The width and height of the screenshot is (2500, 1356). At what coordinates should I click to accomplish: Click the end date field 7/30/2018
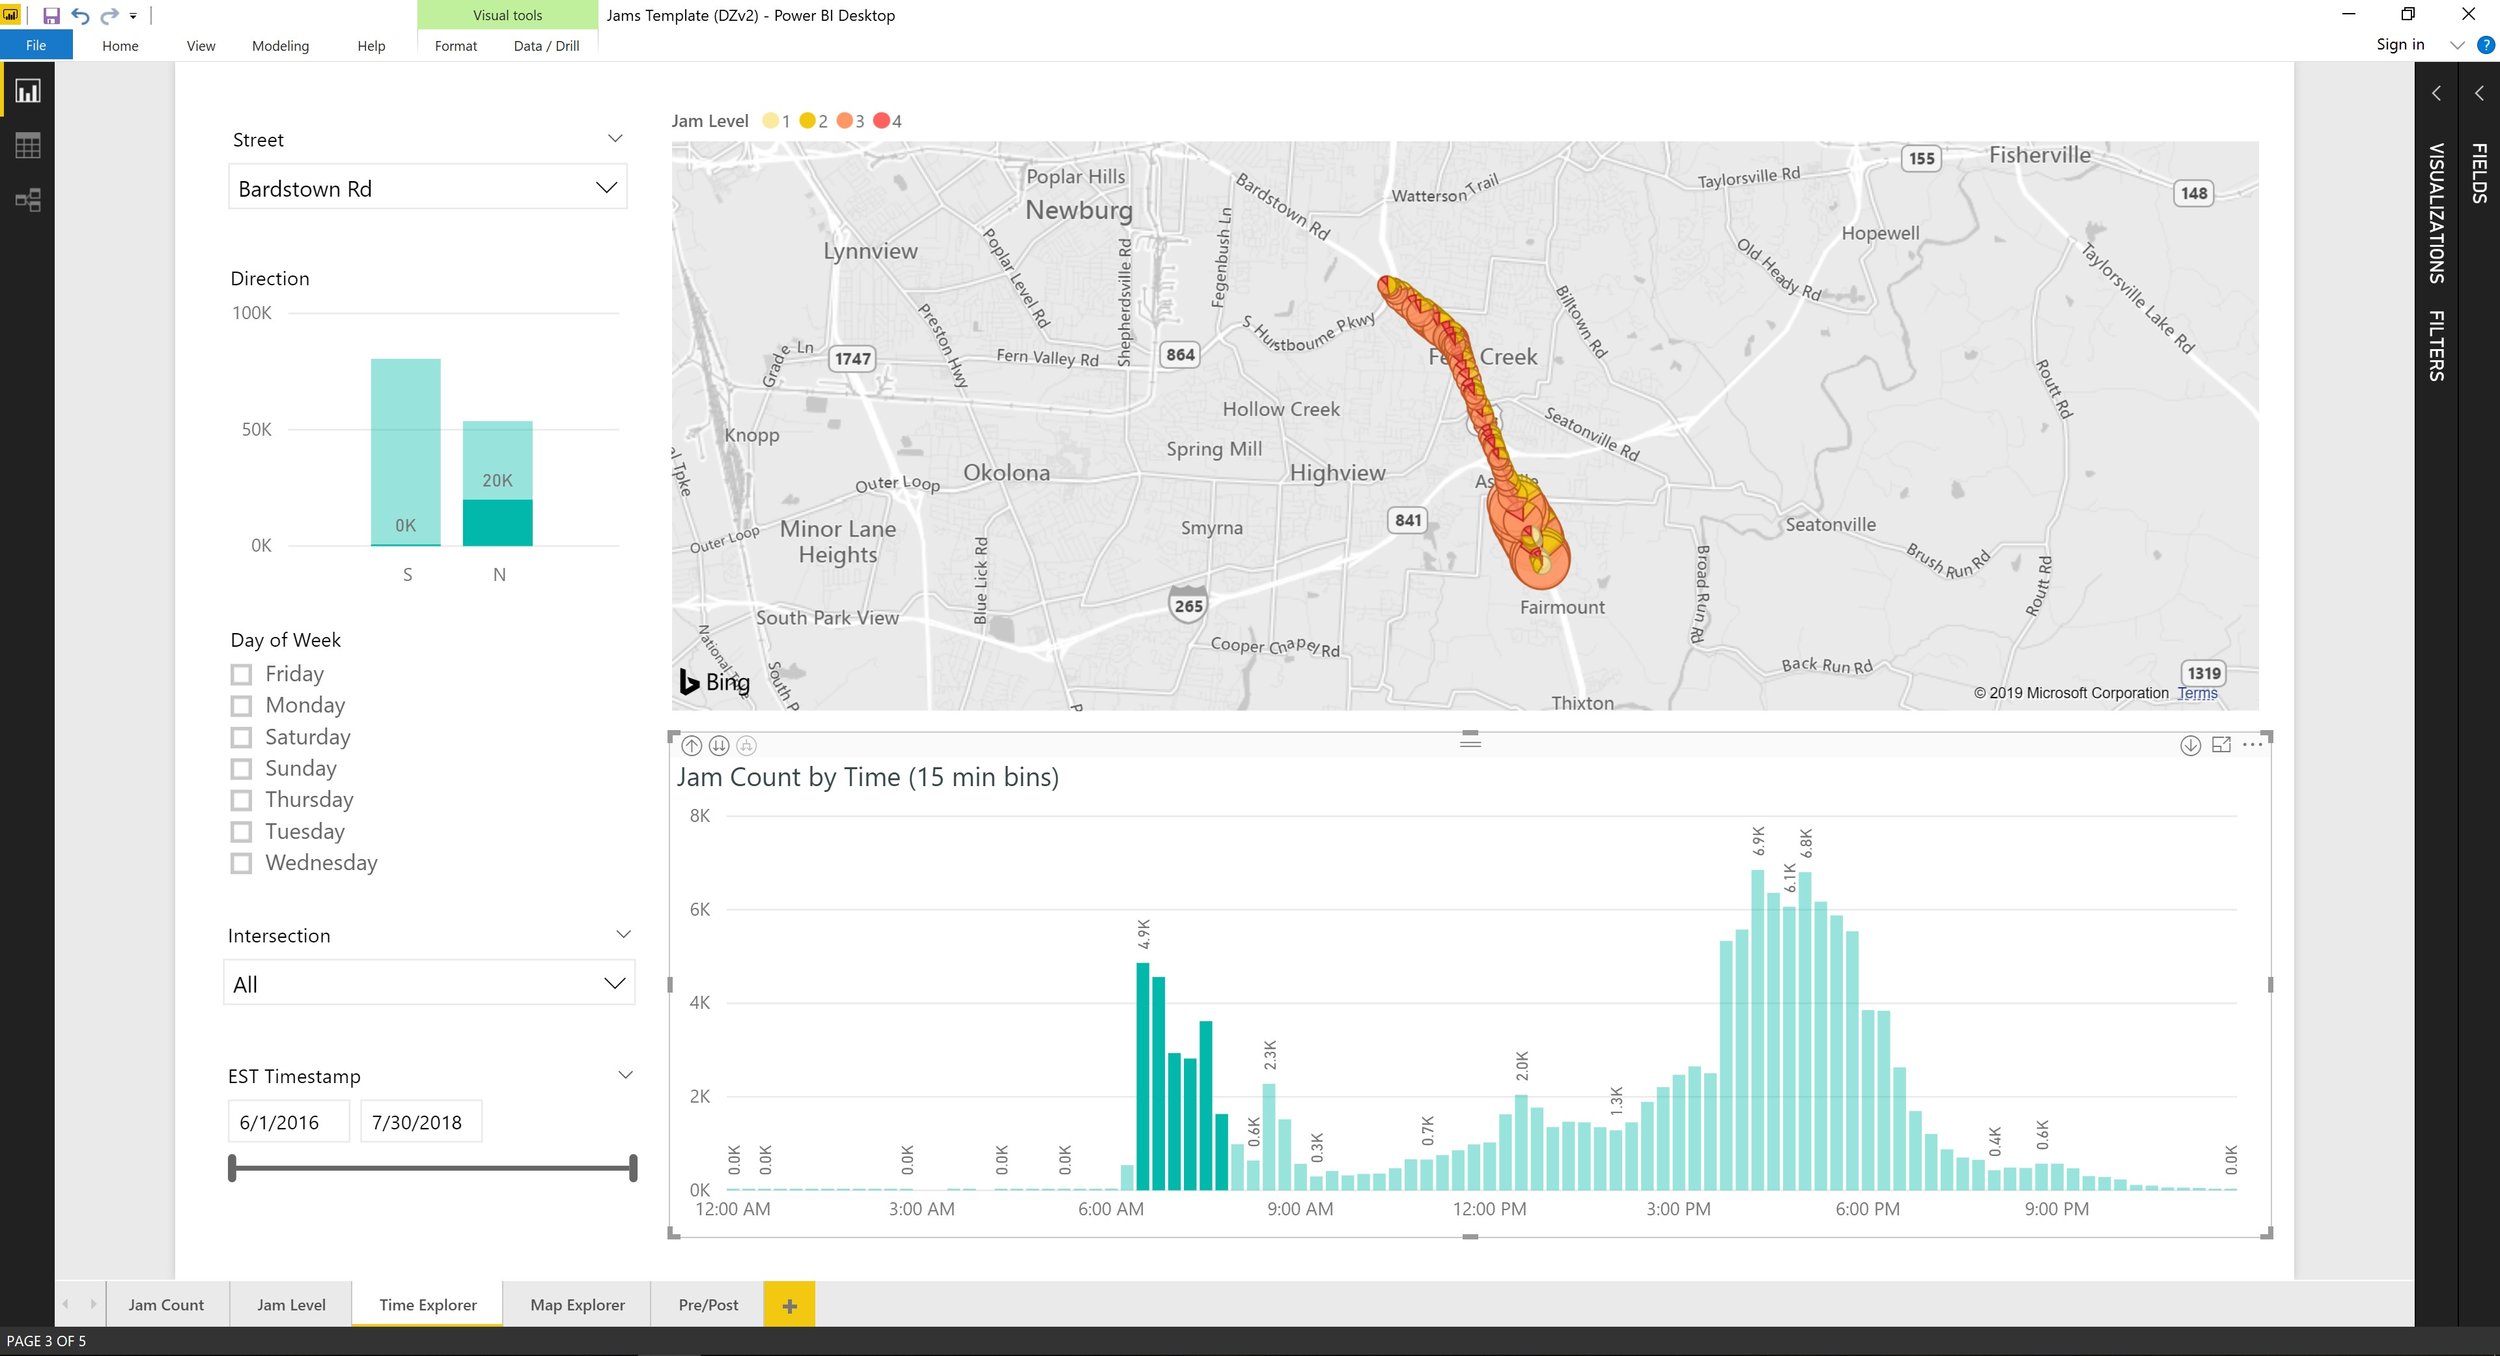point(421,1121)
